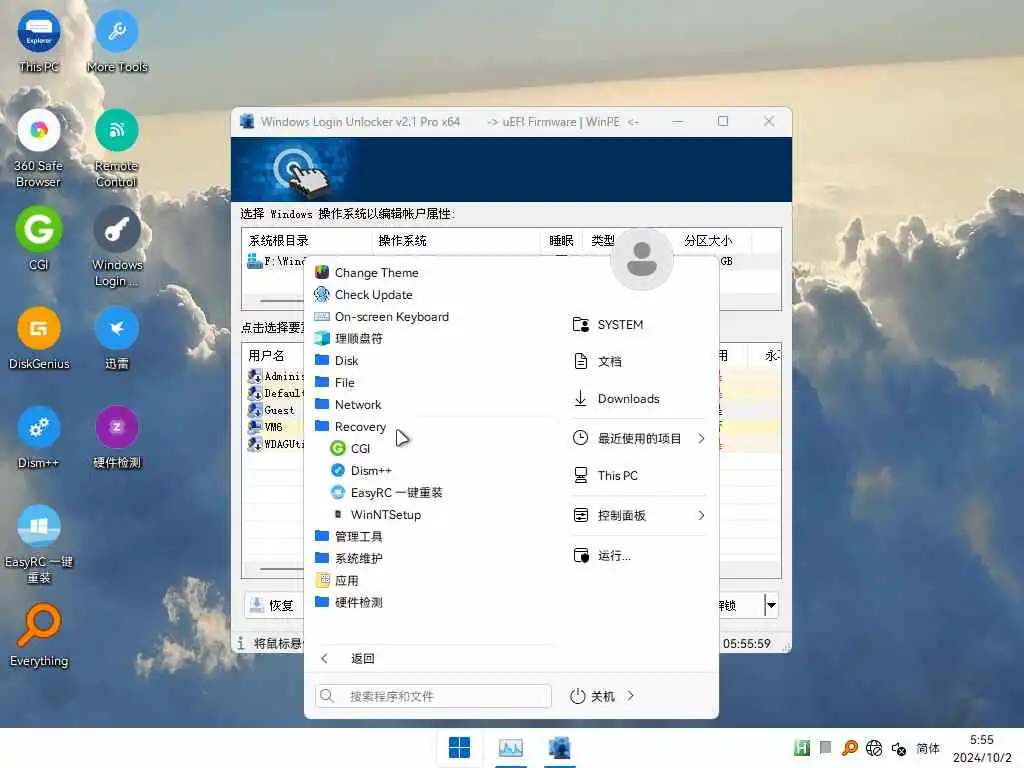Open Everything search desktop icon
The width and height of the screenshot is (1024, 768).
39,636
